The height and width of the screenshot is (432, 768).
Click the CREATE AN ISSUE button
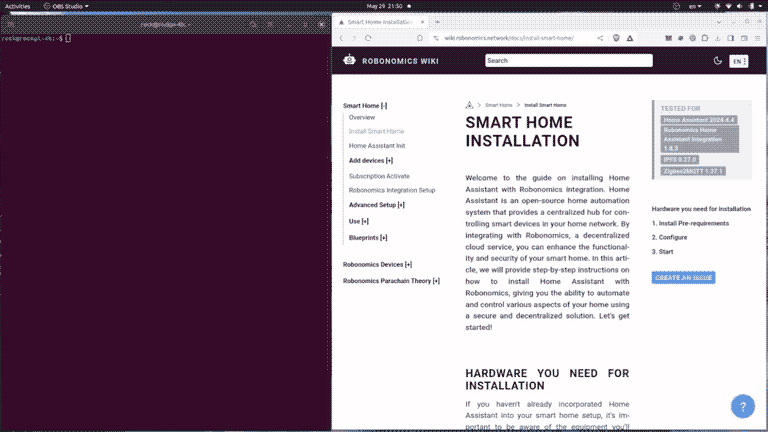click(683, 278)
